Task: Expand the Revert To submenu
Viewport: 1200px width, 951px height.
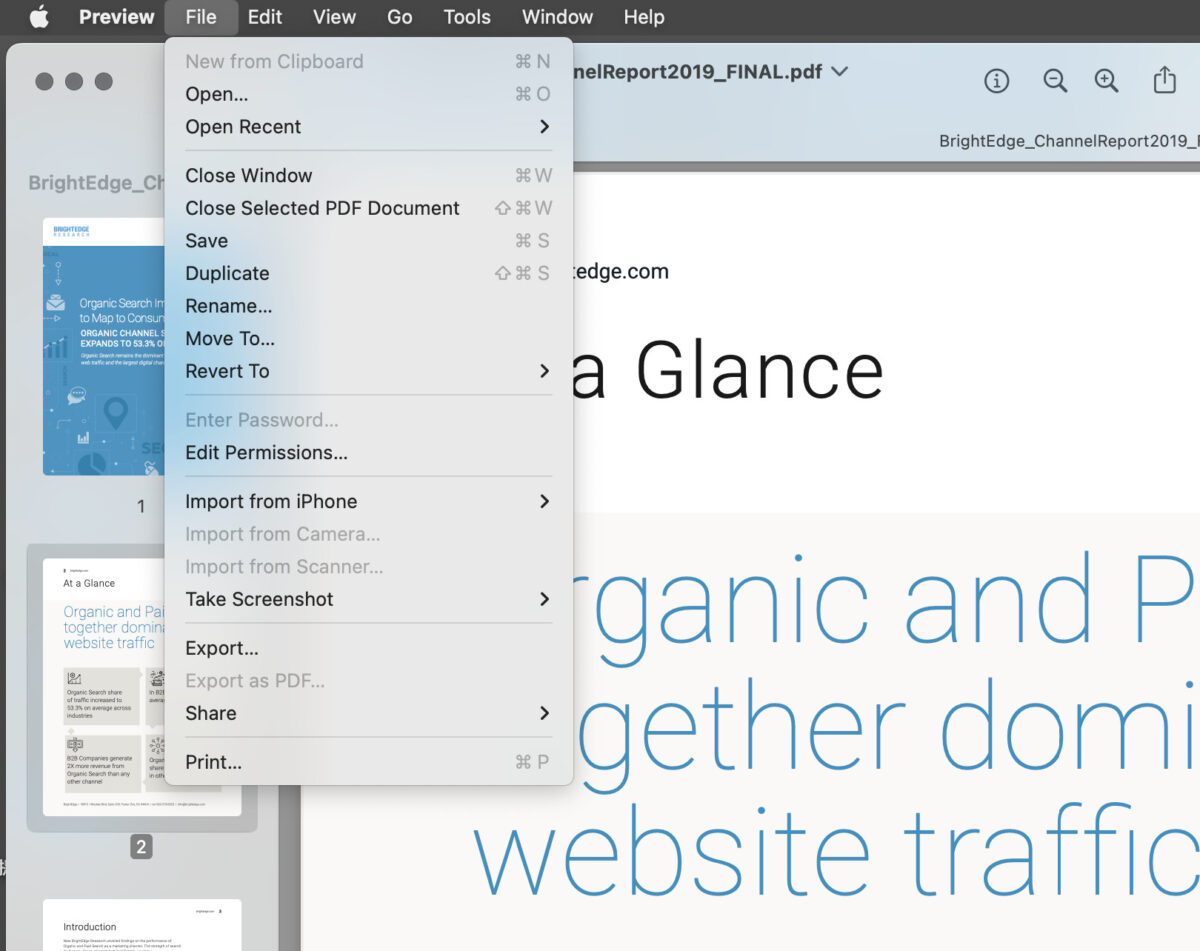Action: 368,371
